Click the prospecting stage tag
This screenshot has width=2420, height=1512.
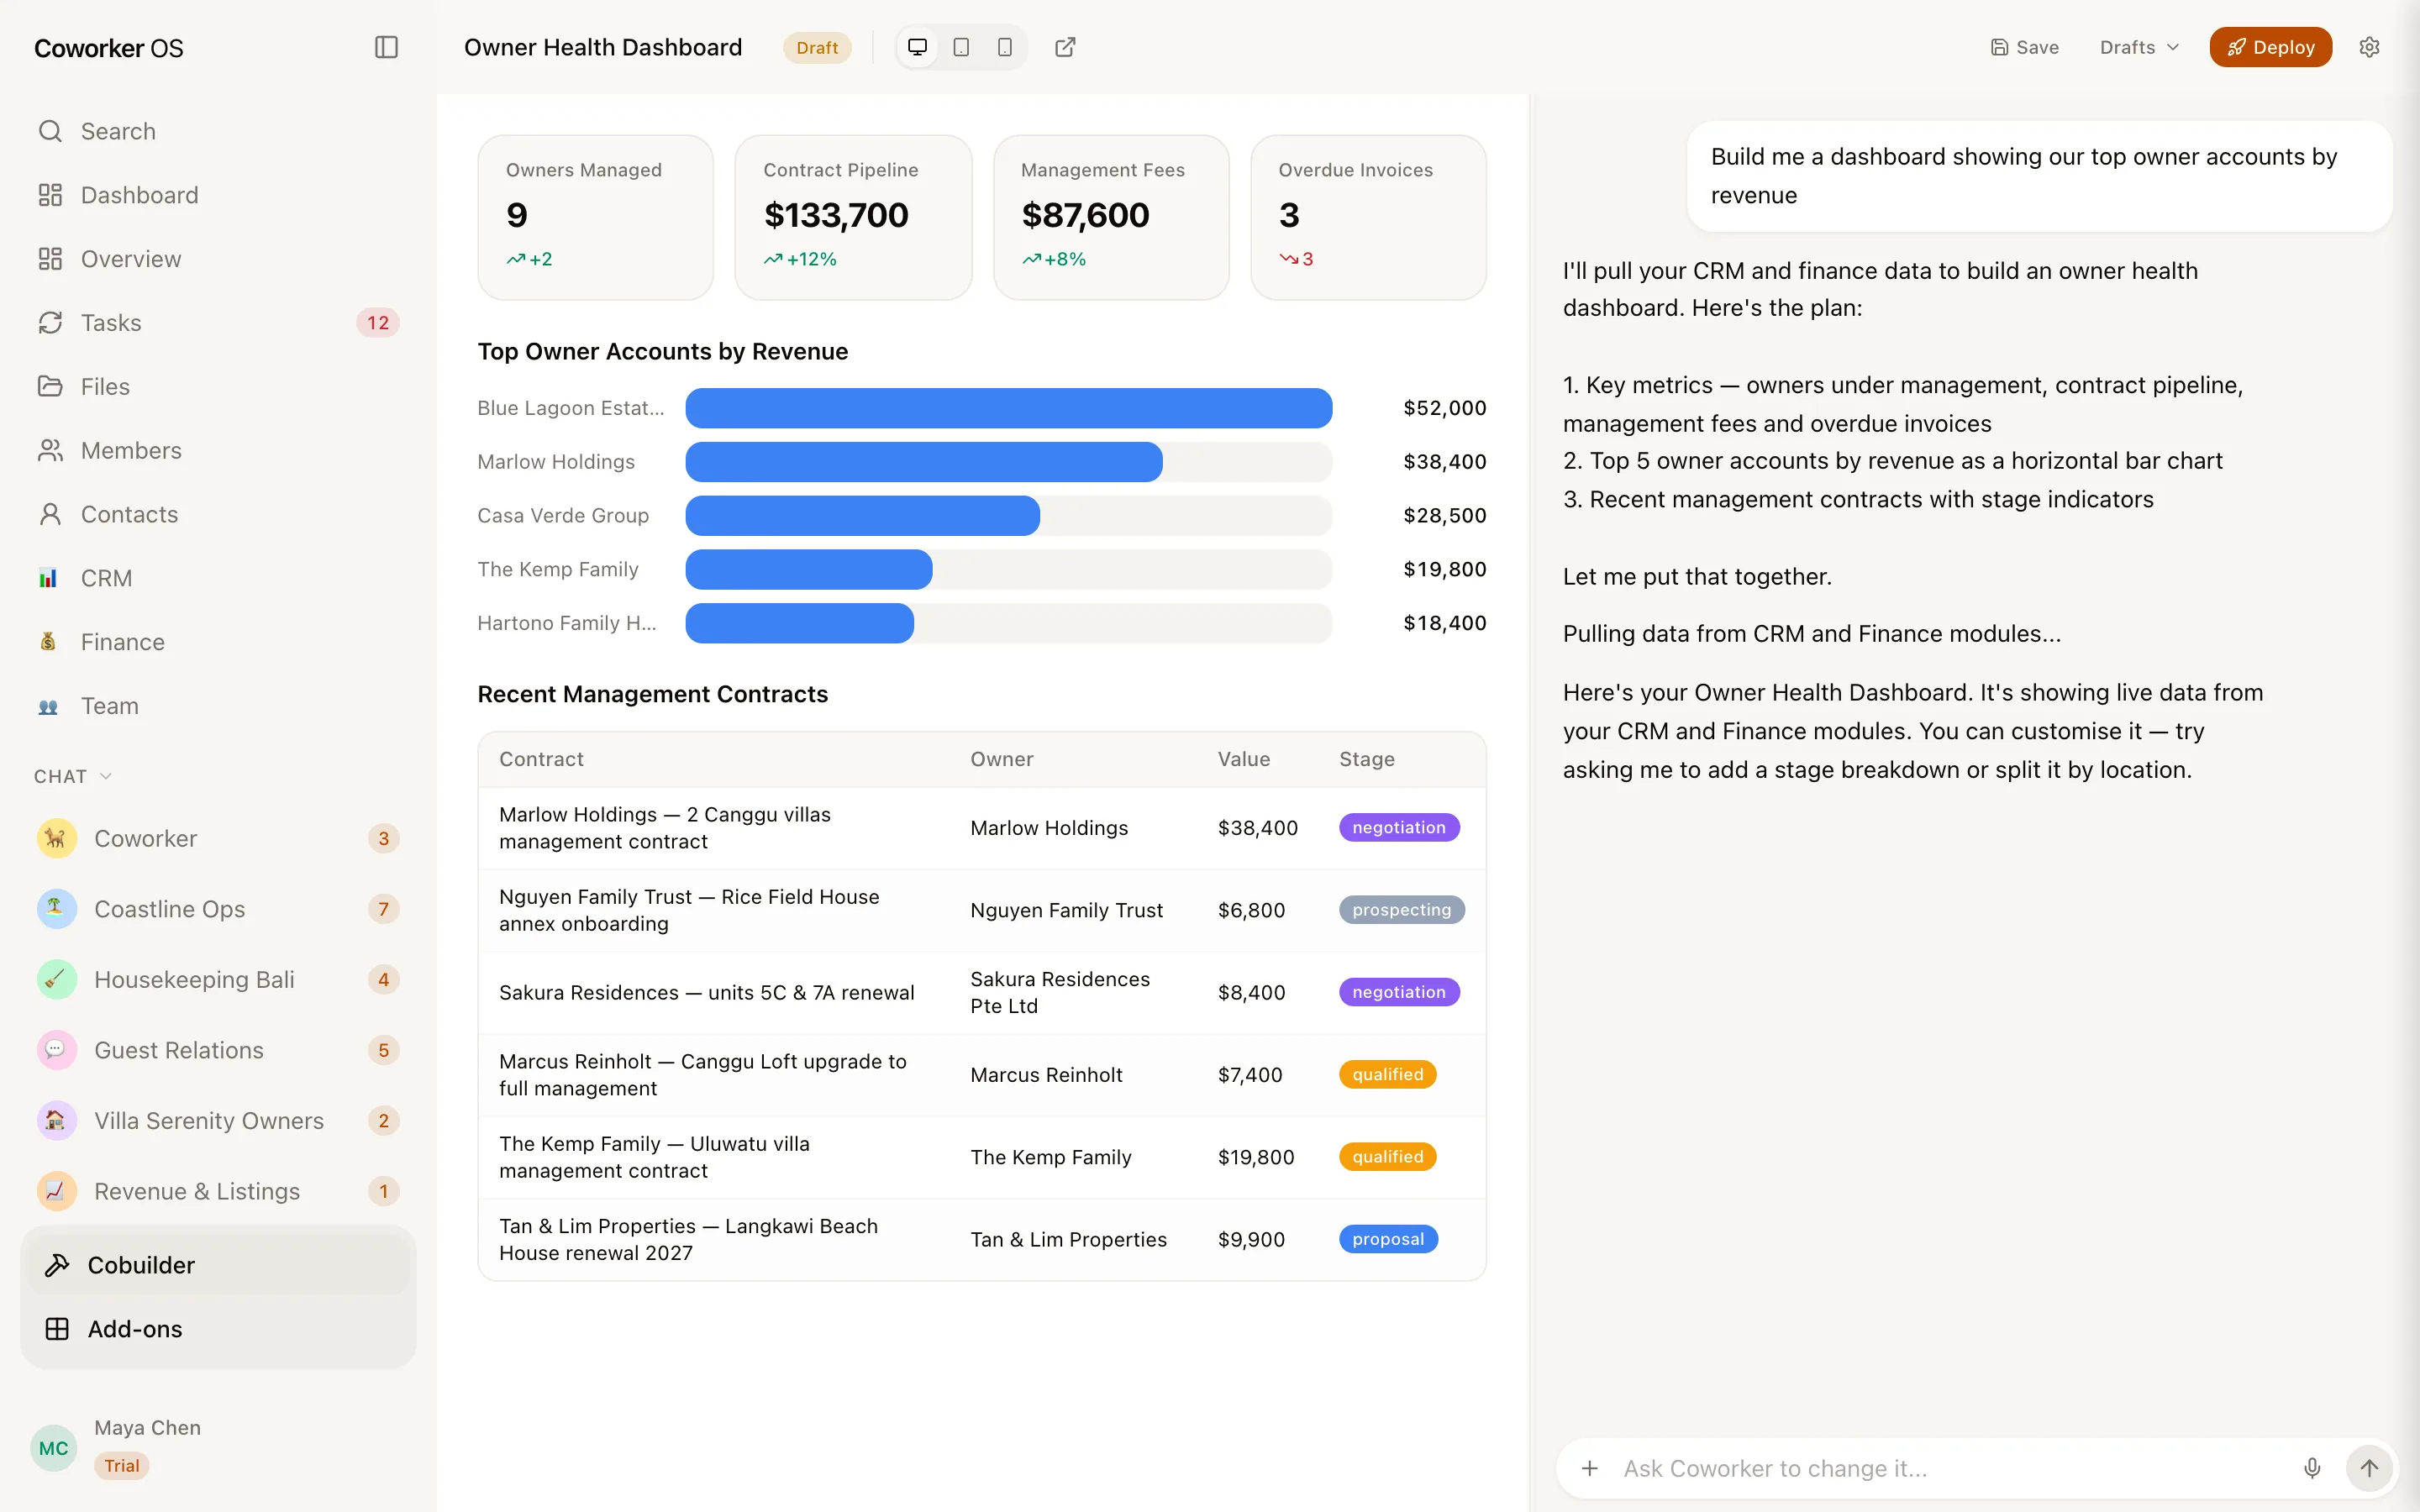(1401, 910)
